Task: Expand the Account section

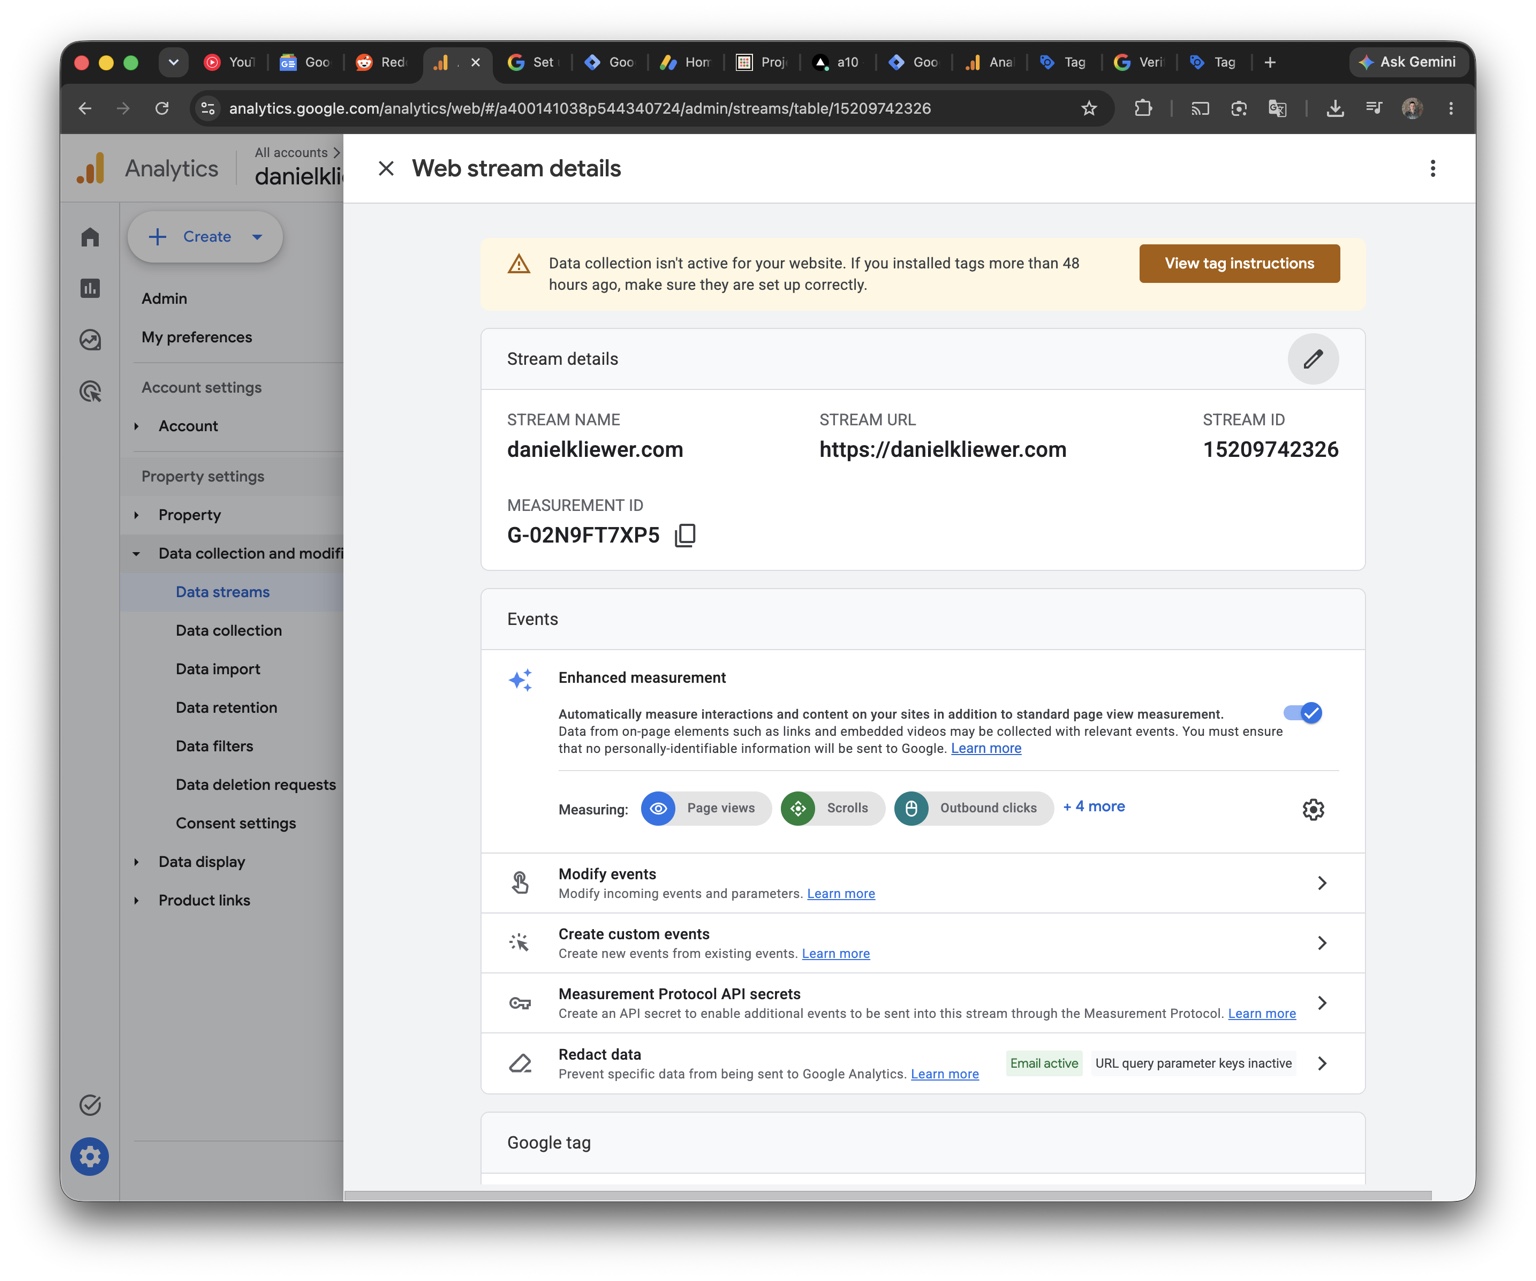Action: [137, 426]
